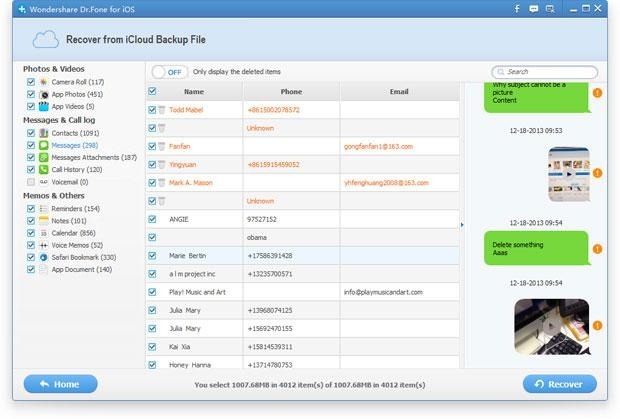Open Notes (101) category

pyautogui.click(x=69, y=221)
